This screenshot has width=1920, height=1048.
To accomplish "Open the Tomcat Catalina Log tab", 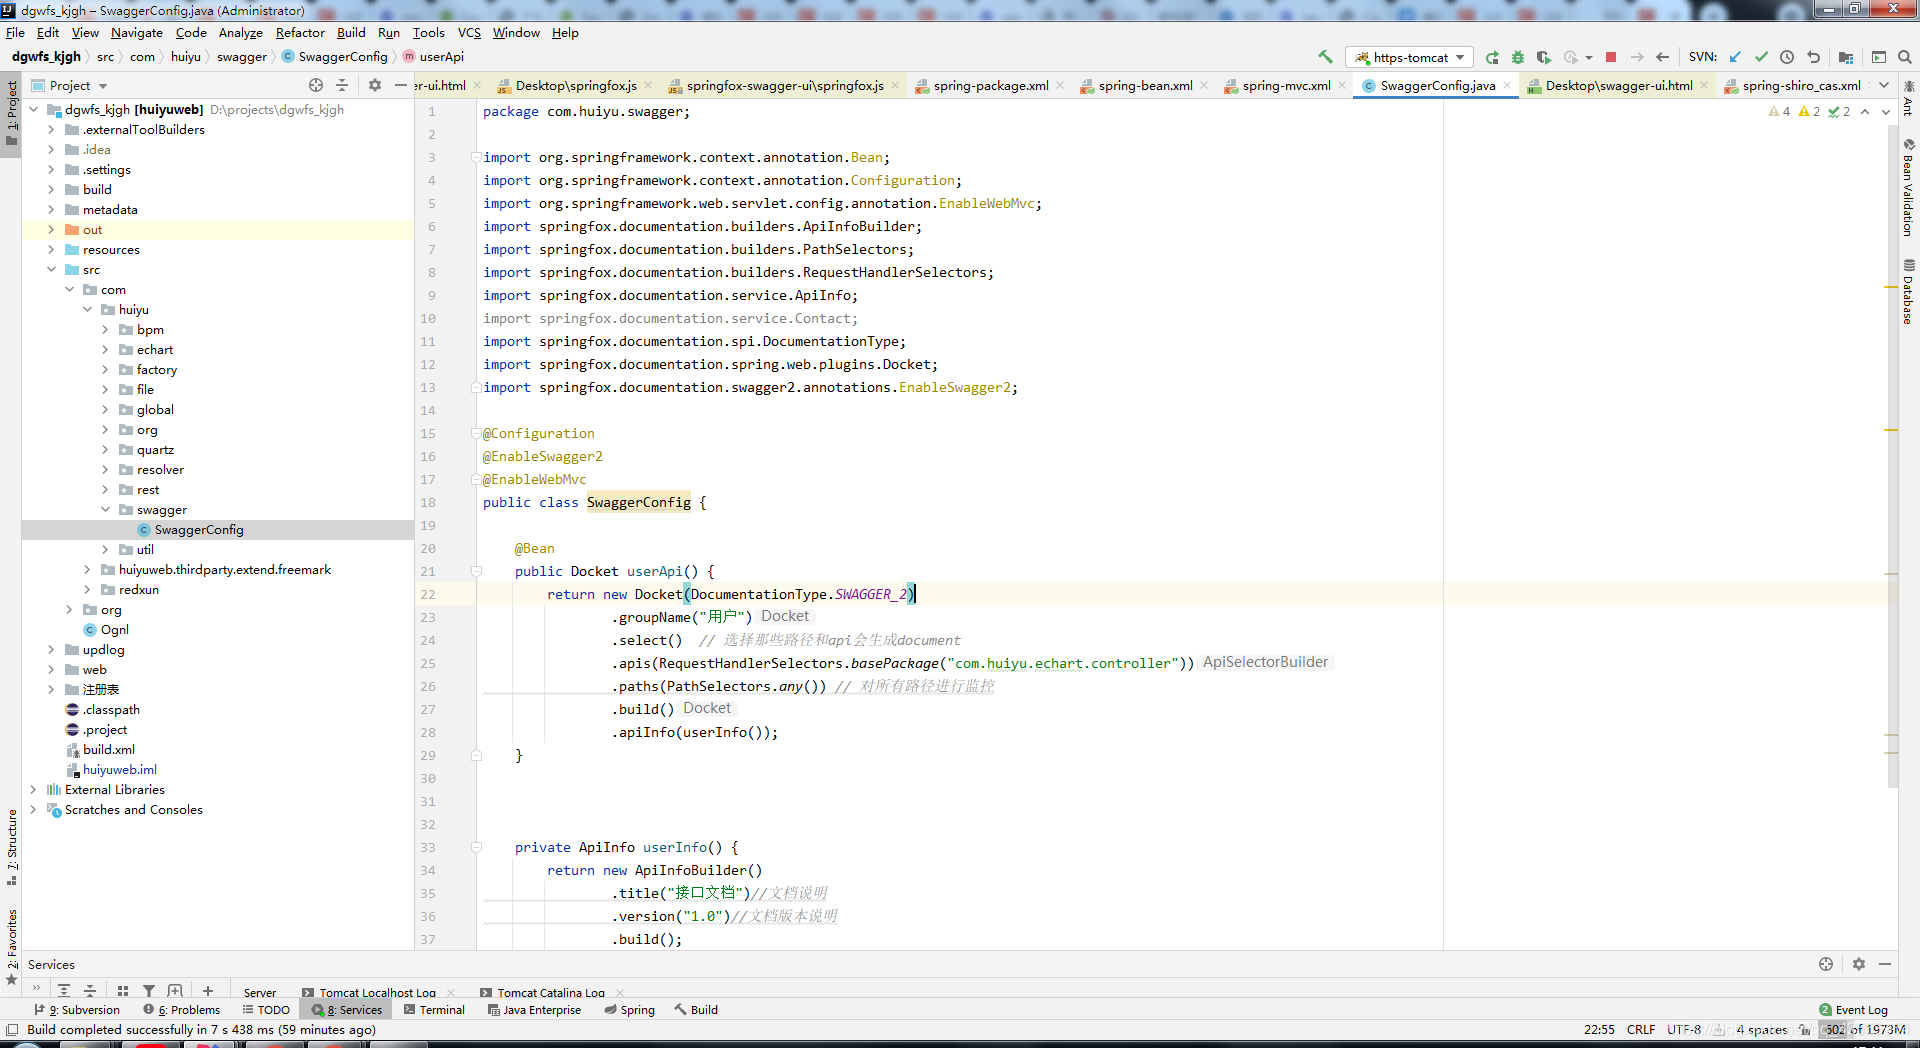I will [550, 993].
